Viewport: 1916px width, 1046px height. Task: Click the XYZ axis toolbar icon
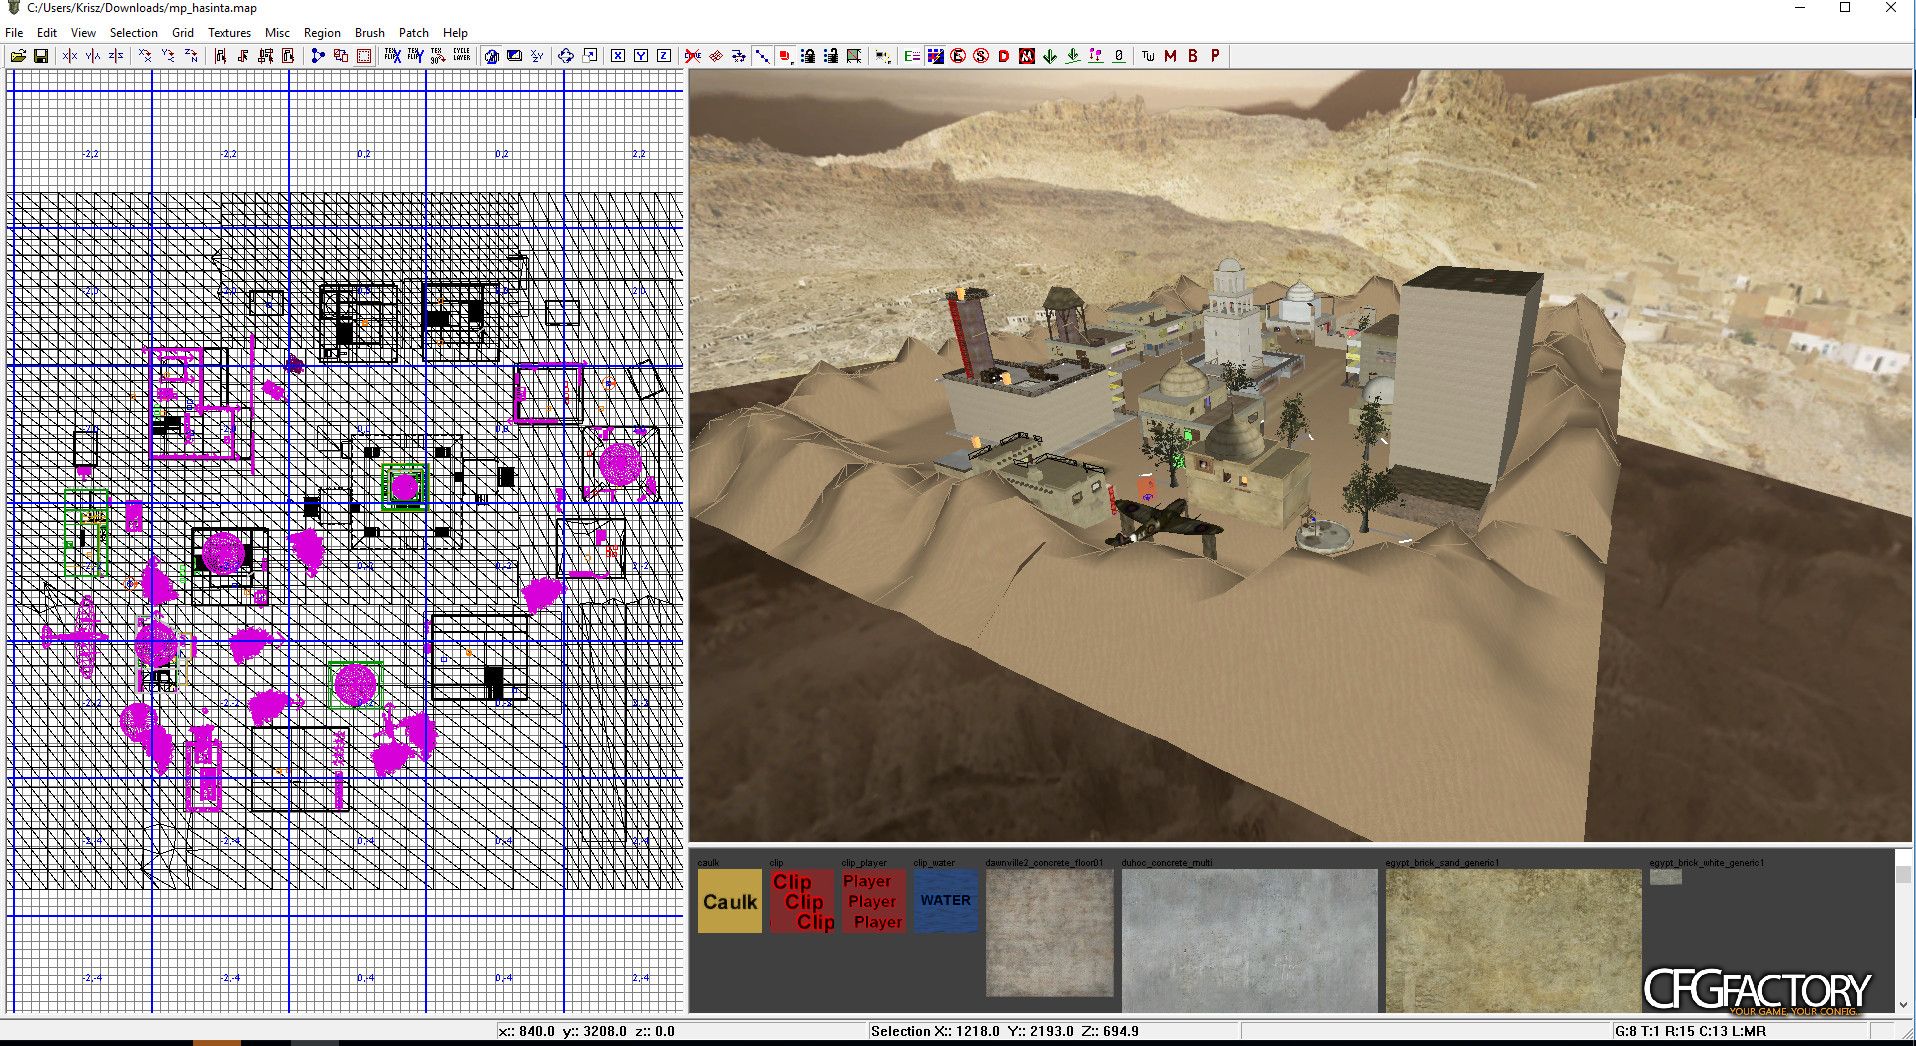click(537, 56)
